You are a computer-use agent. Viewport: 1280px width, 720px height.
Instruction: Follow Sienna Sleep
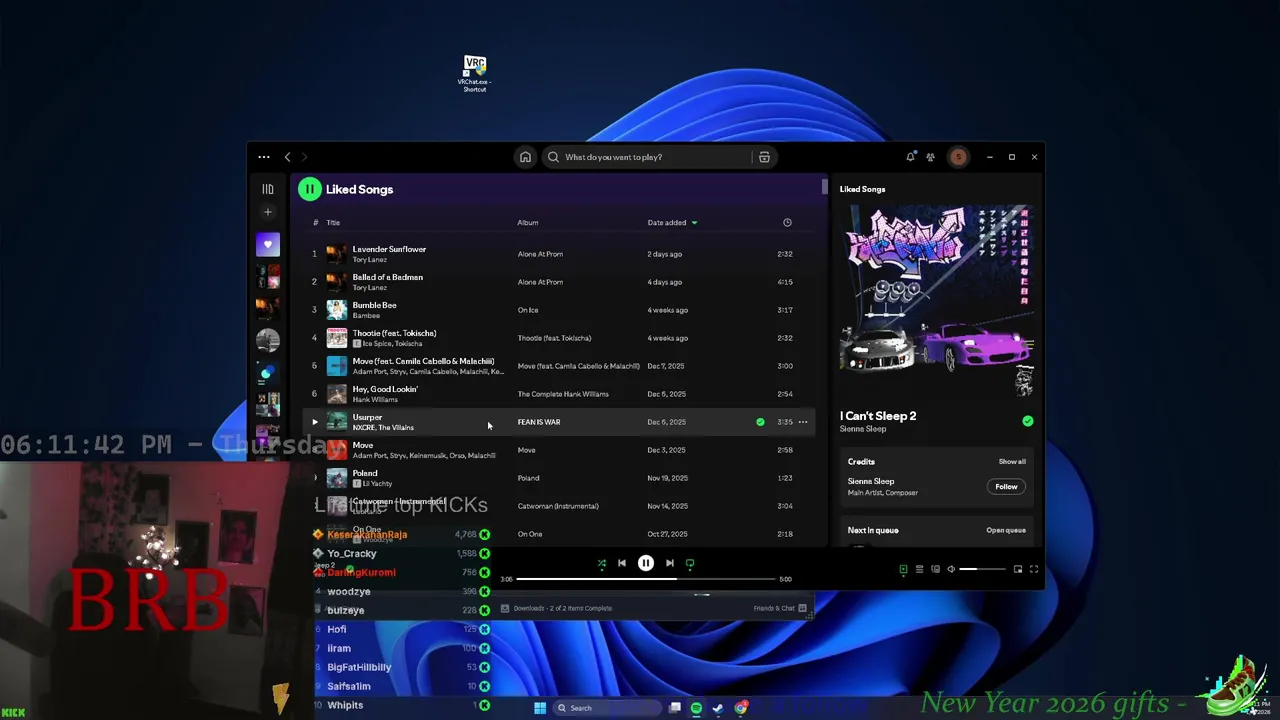[1006, 487]
